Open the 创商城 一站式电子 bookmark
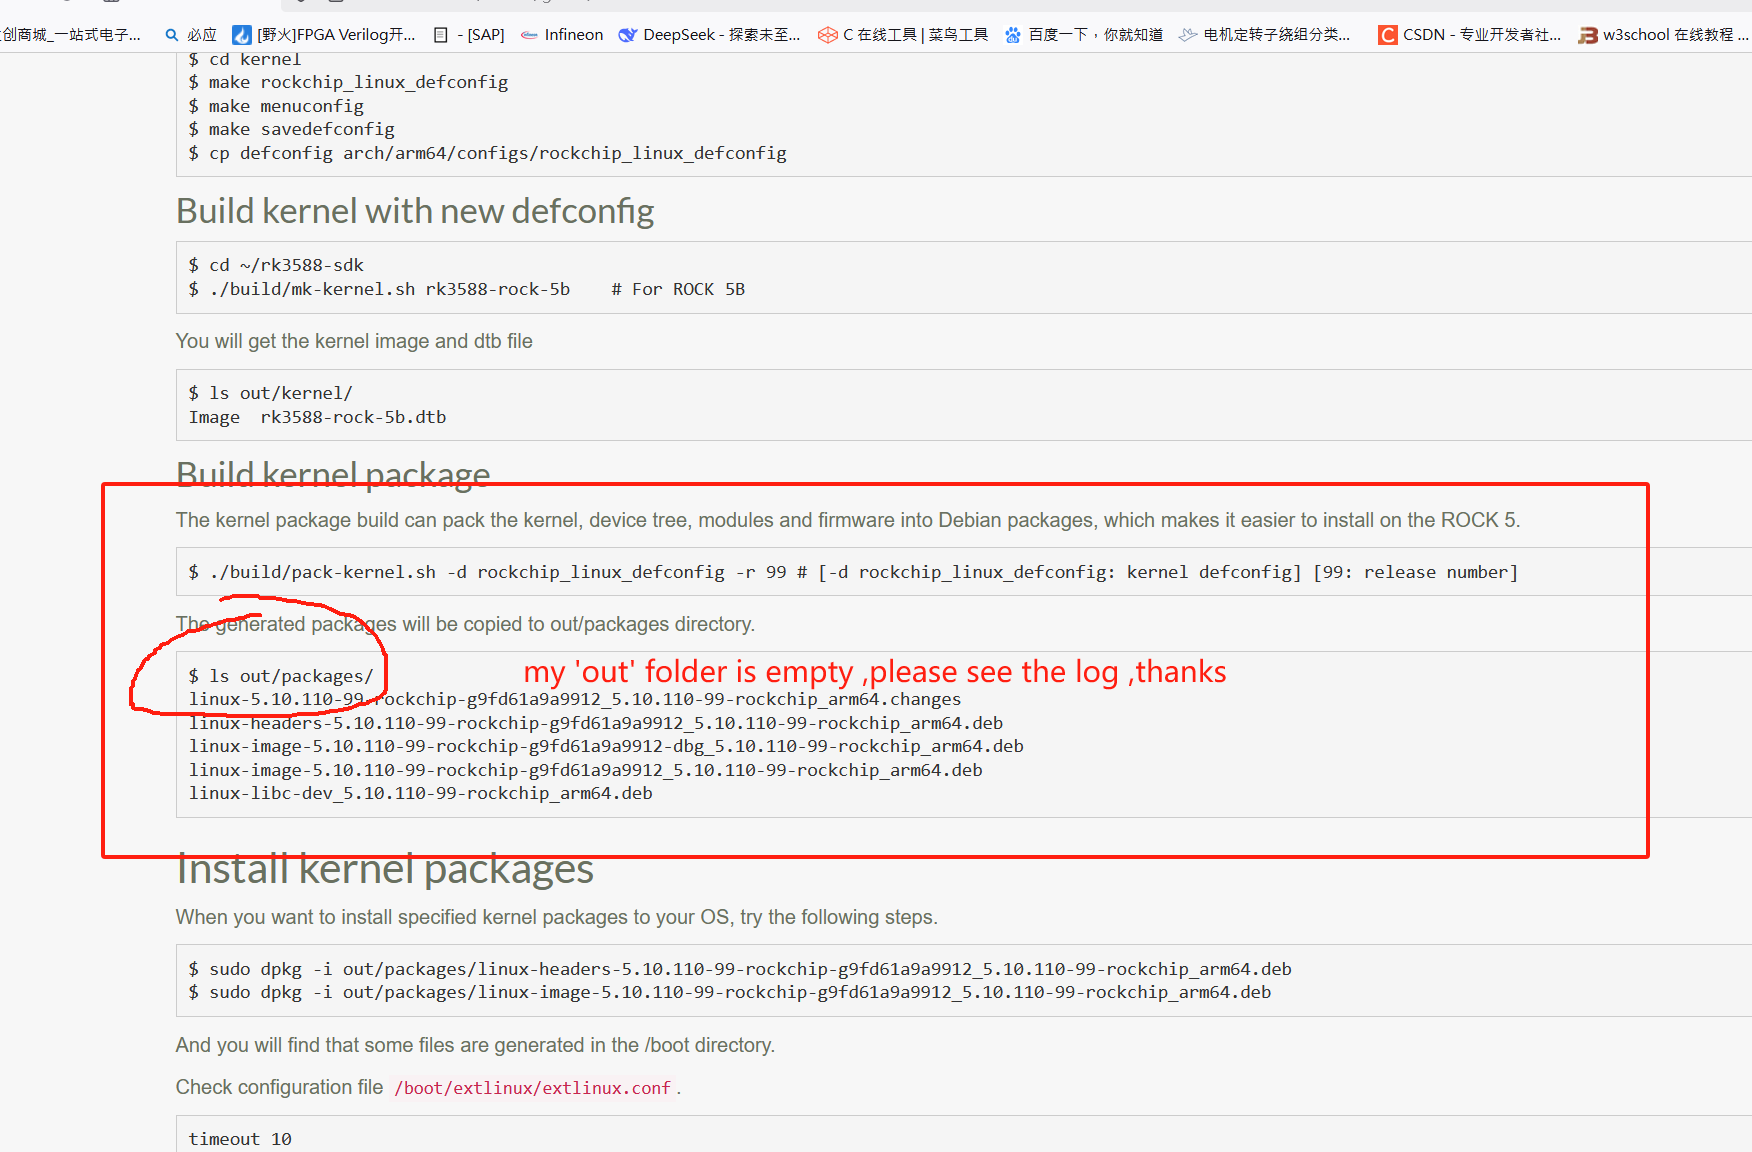 [x=71, y=35]
